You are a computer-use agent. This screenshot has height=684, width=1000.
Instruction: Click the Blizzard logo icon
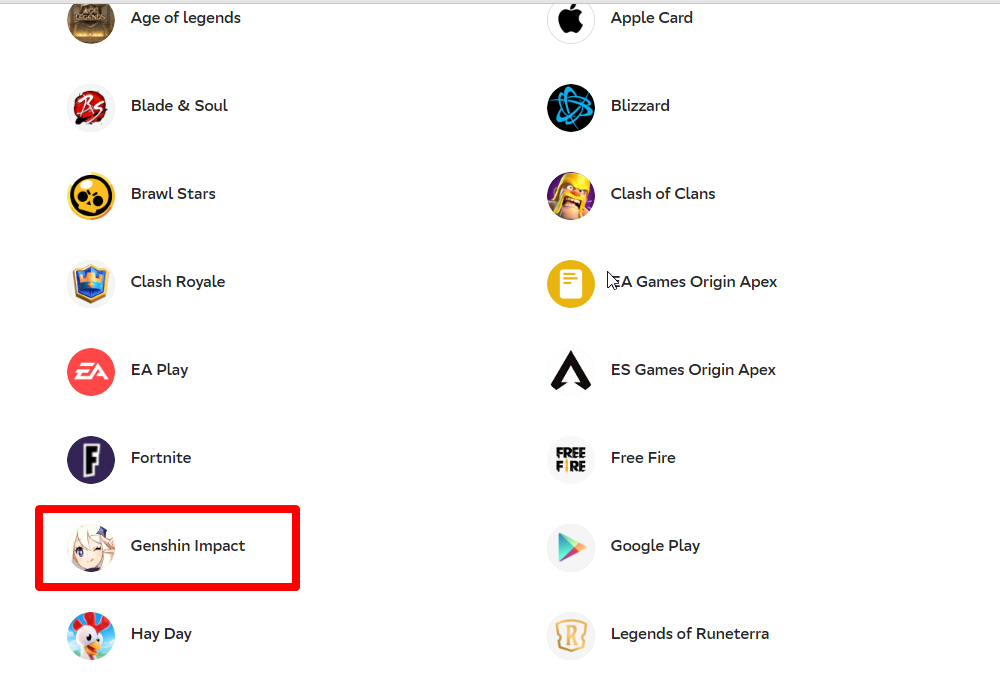pos(571,108)
